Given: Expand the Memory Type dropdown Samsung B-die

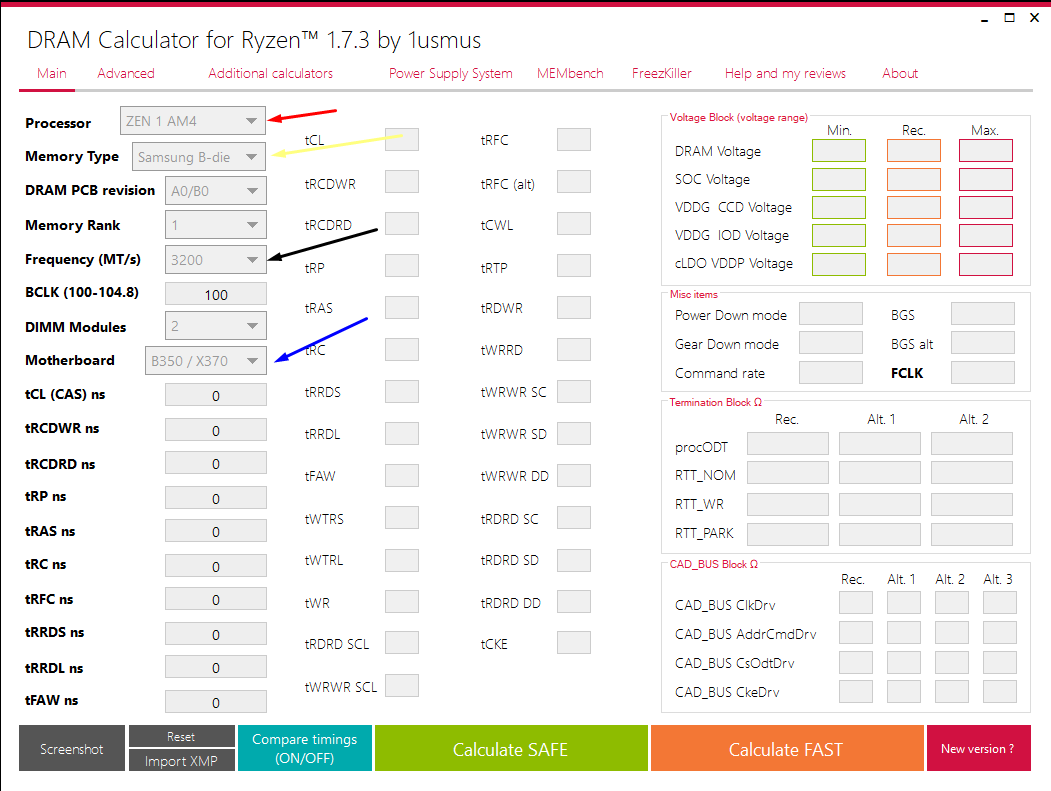Looking at the screenshot, I should (x=198, y=157).
